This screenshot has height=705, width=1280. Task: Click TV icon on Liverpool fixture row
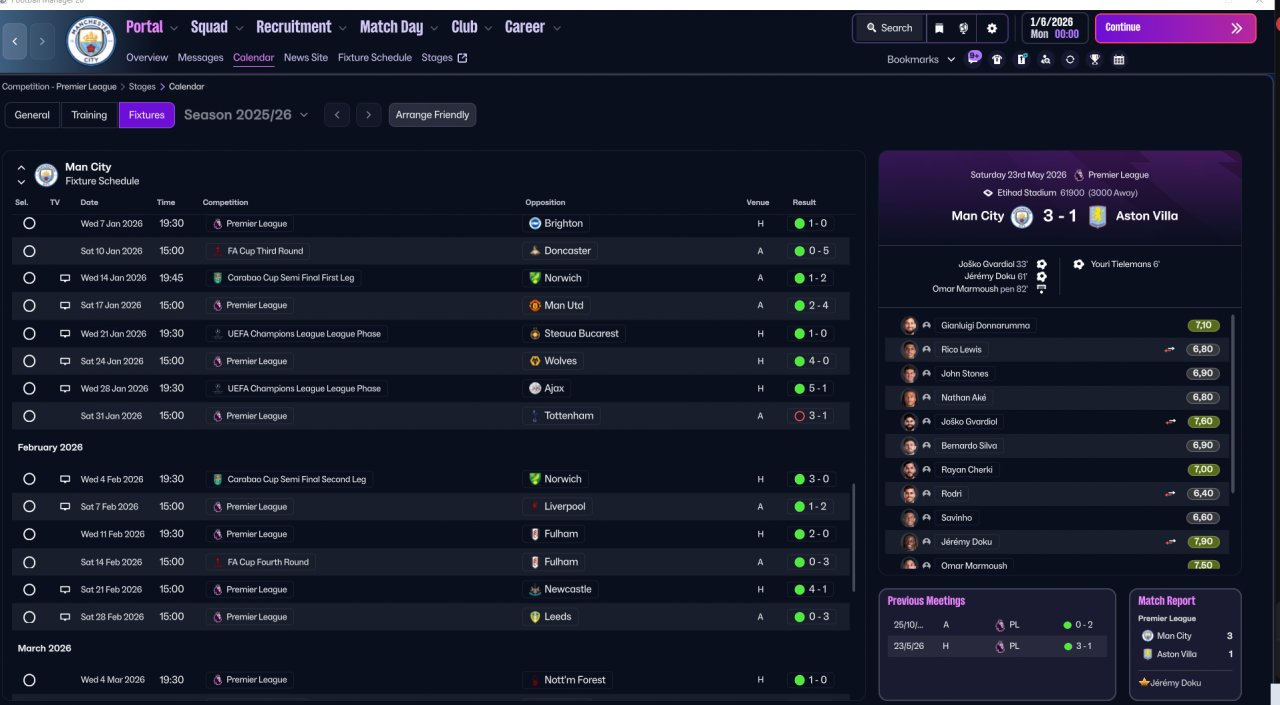point(65,507)
